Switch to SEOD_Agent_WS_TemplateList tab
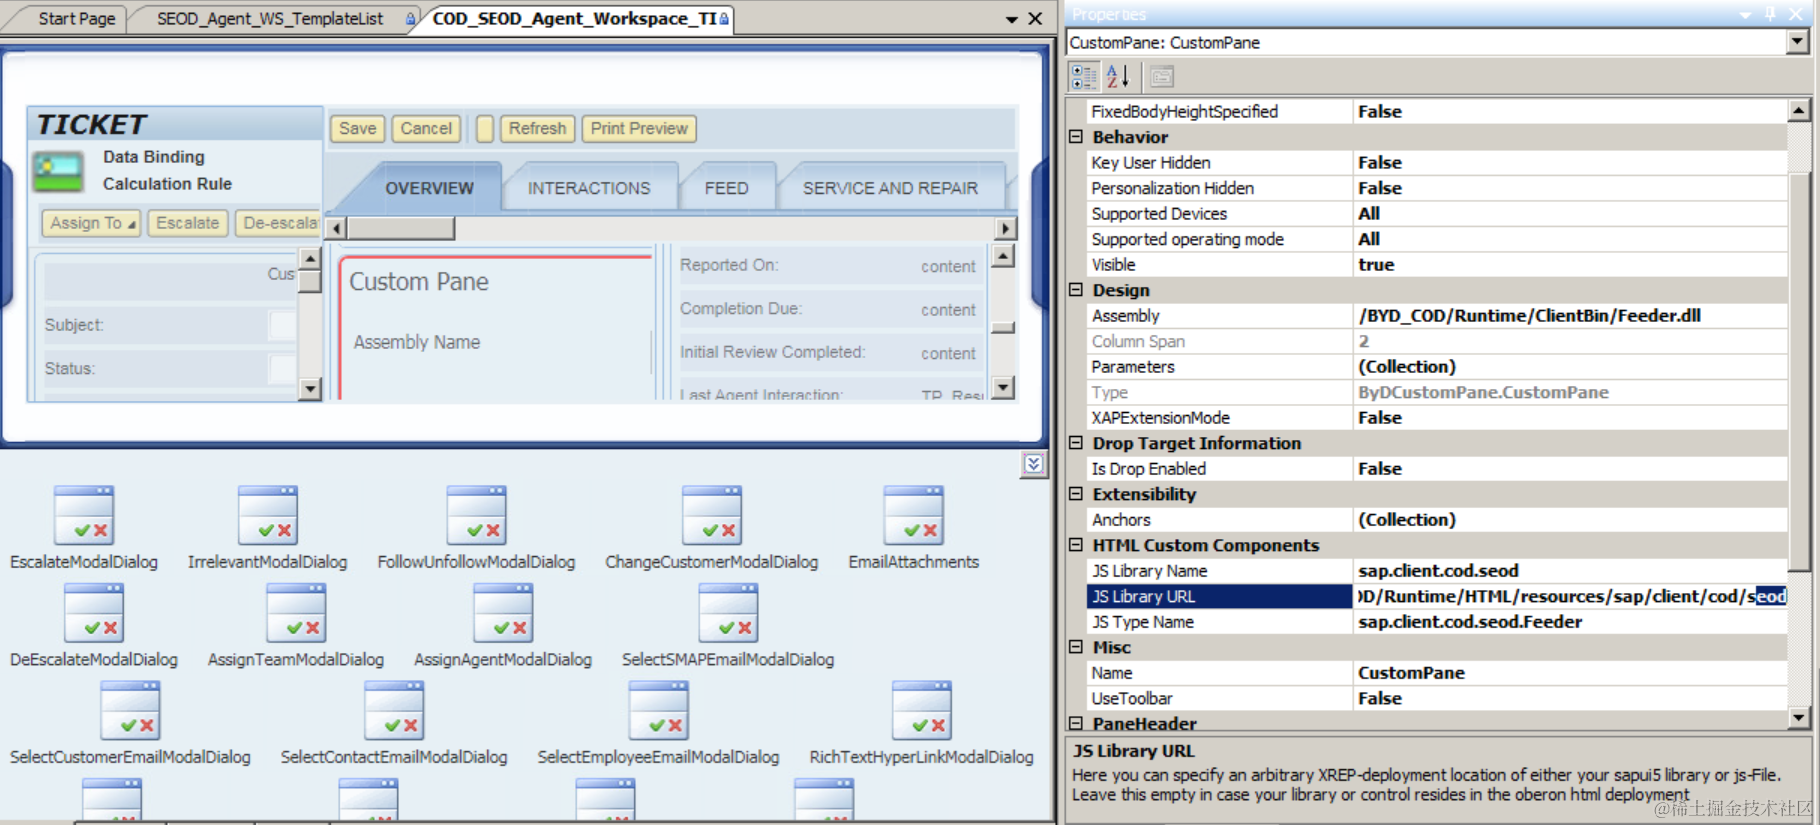Image resolution: width=1820 pixels, height=825 pixels. pos(271,19)
